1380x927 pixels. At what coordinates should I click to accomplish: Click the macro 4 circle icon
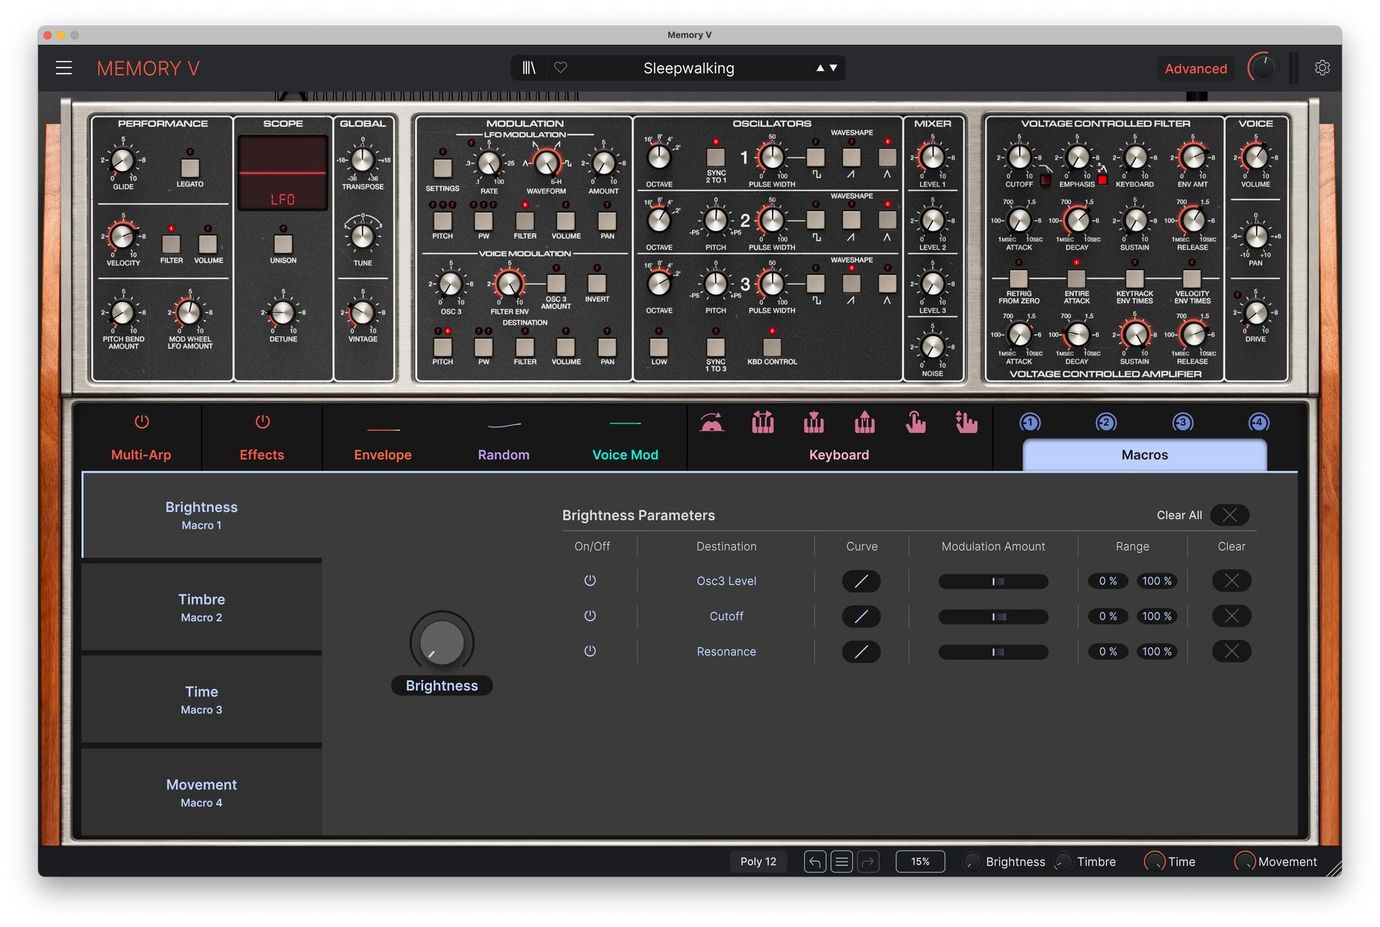(x=1259, y=423)
